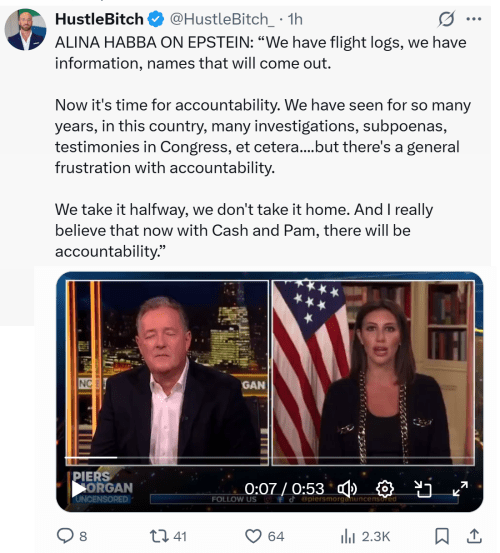
Task: Open HustleBitch profile picture
Action: point(25,30)
